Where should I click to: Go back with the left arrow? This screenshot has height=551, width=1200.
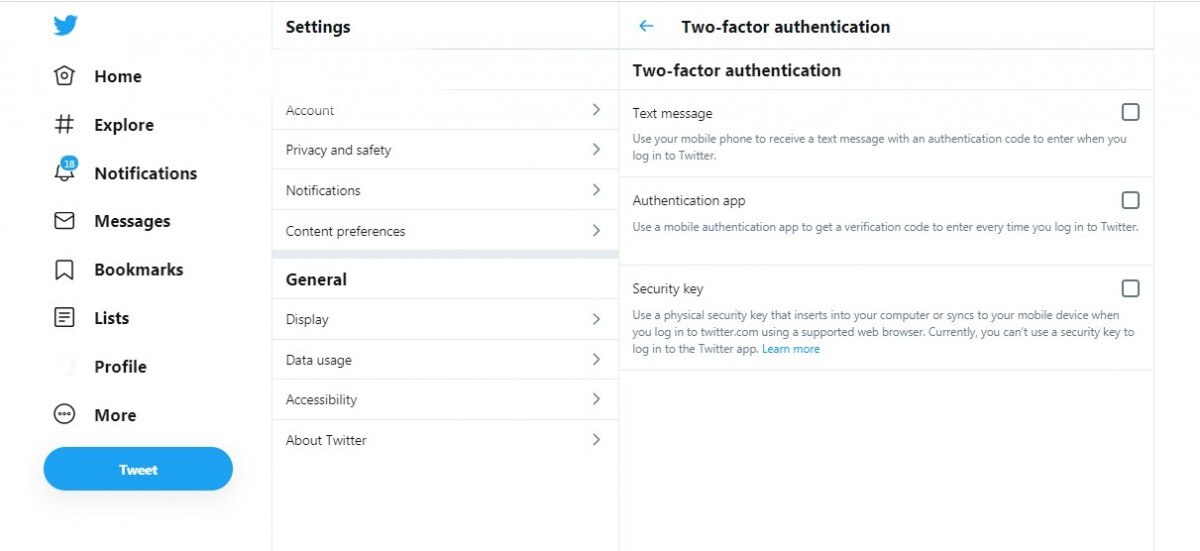(646, 27)
